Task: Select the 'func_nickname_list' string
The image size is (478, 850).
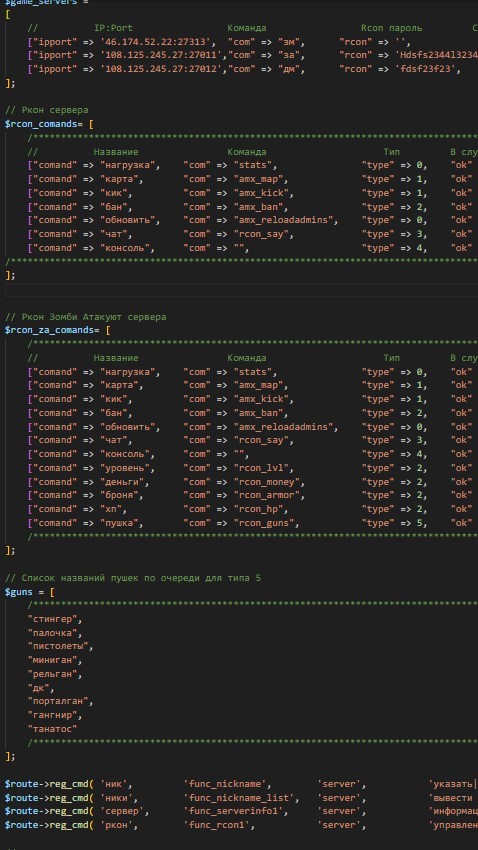Action: (238, 798)
